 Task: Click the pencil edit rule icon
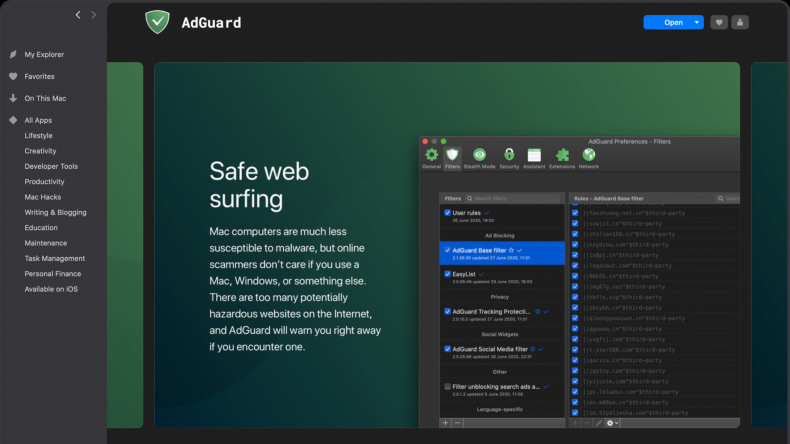[599, 423]
